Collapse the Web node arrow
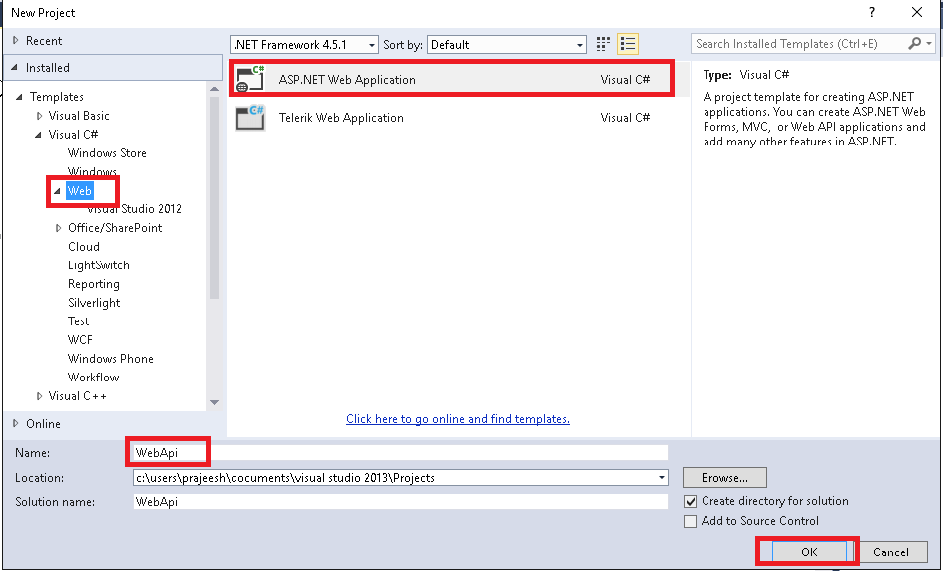The width and height of the screenshot is (943, 571). 58,191
